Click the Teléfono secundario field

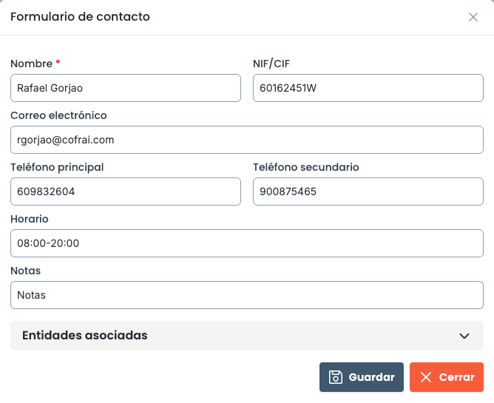[368, 191]
